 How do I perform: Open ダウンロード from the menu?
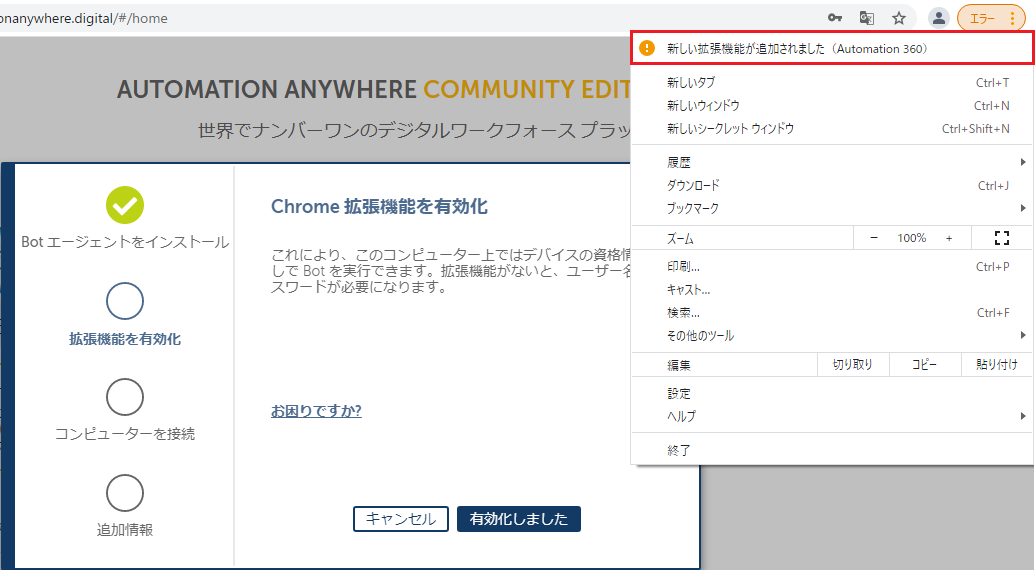pos(832,185)
